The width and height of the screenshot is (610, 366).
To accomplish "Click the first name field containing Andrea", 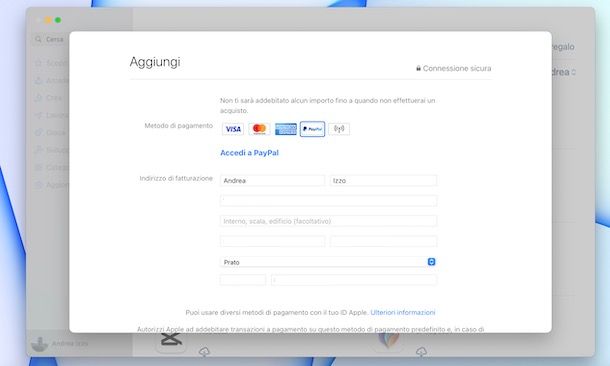I will pos(272,180).
